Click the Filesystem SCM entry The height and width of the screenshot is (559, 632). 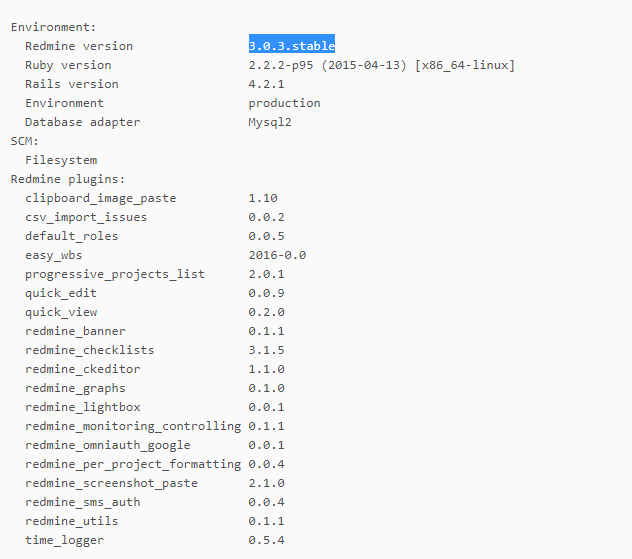click(61, 160)
